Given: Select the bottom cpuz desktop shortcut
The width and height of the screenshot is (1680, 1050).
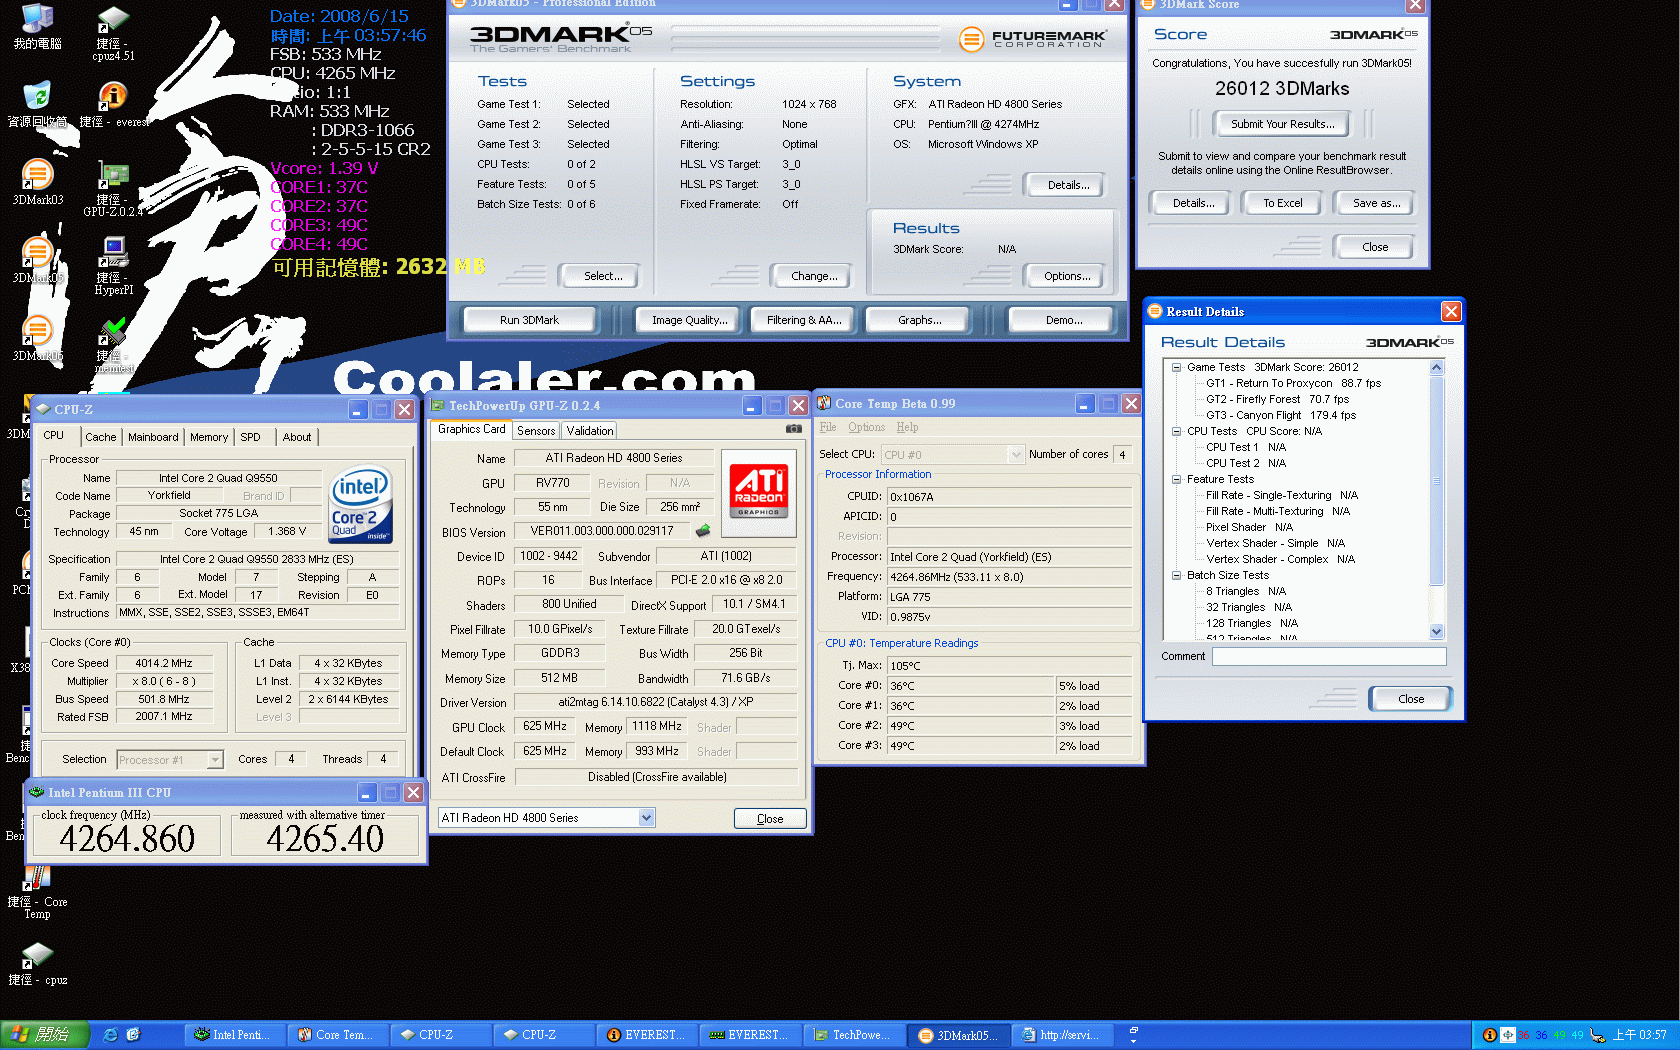Looking at the screenshot, I should pyautogui.click(x=37, y=963).
